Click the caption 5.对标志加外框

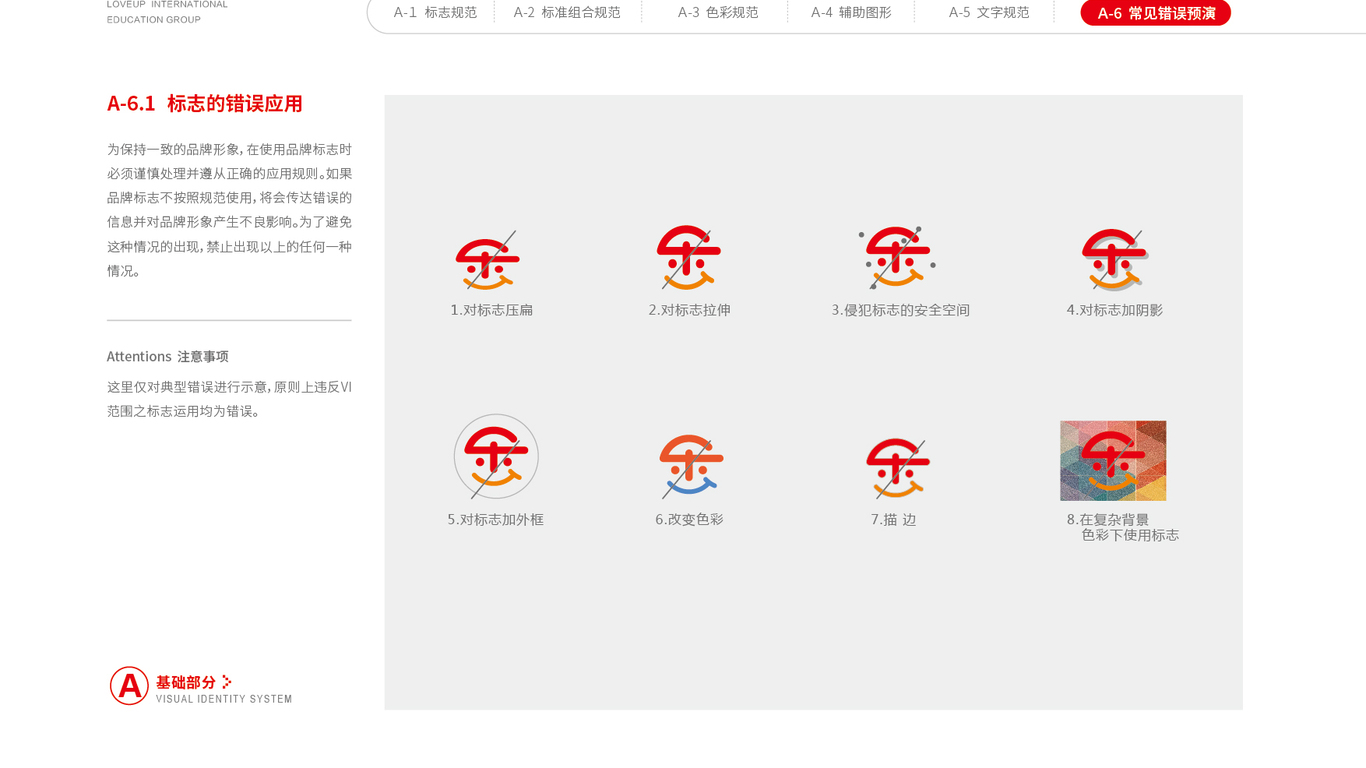click(x=495, y=520)
